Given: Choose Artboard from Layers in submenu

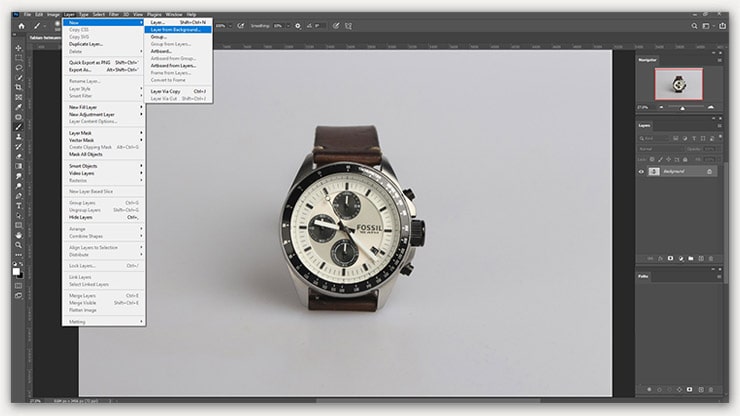Looking at the screenshot, I should tap(178, 66).
